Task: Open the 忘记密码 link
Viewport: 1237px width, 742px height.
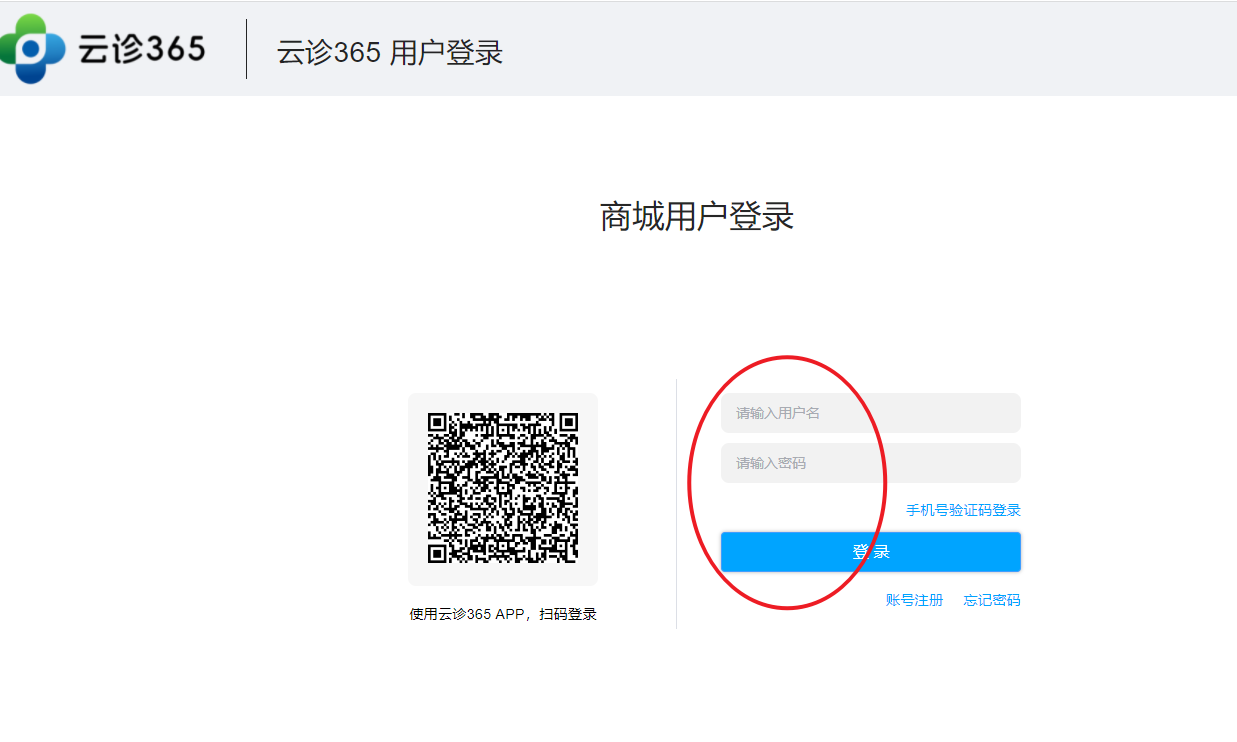Action: pos(992,600)
